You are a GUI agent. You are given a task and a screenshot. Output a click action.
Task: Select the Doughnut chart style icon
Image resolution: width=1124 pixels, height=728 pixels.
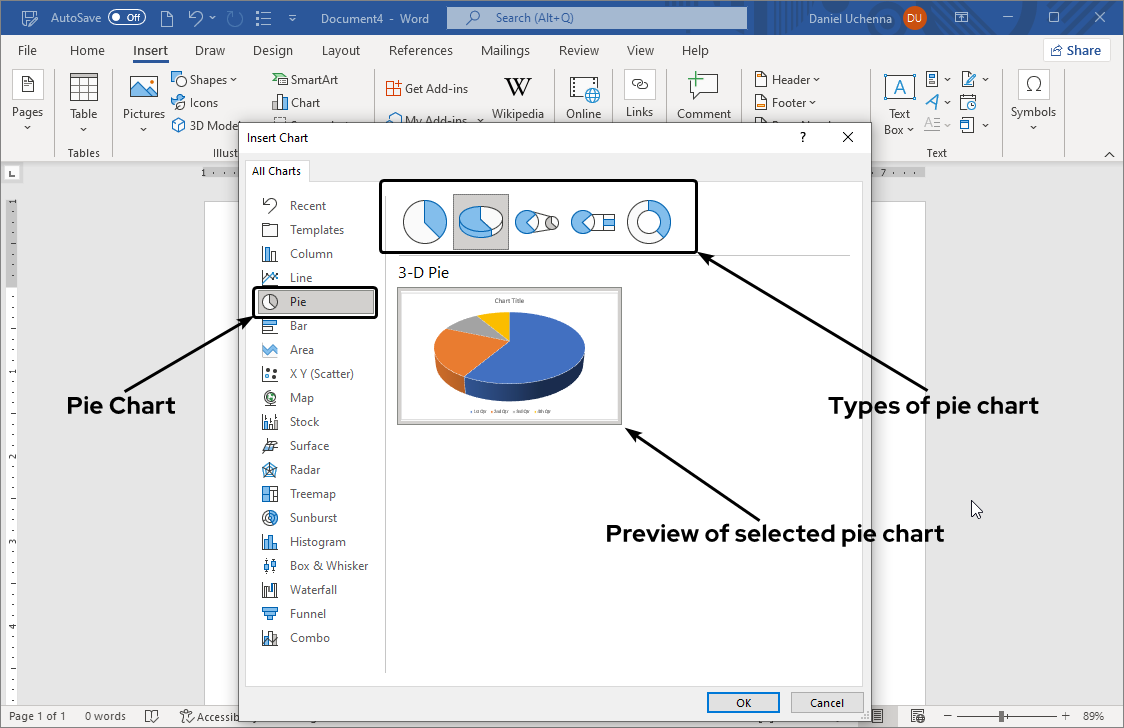(x=649, y=220)
